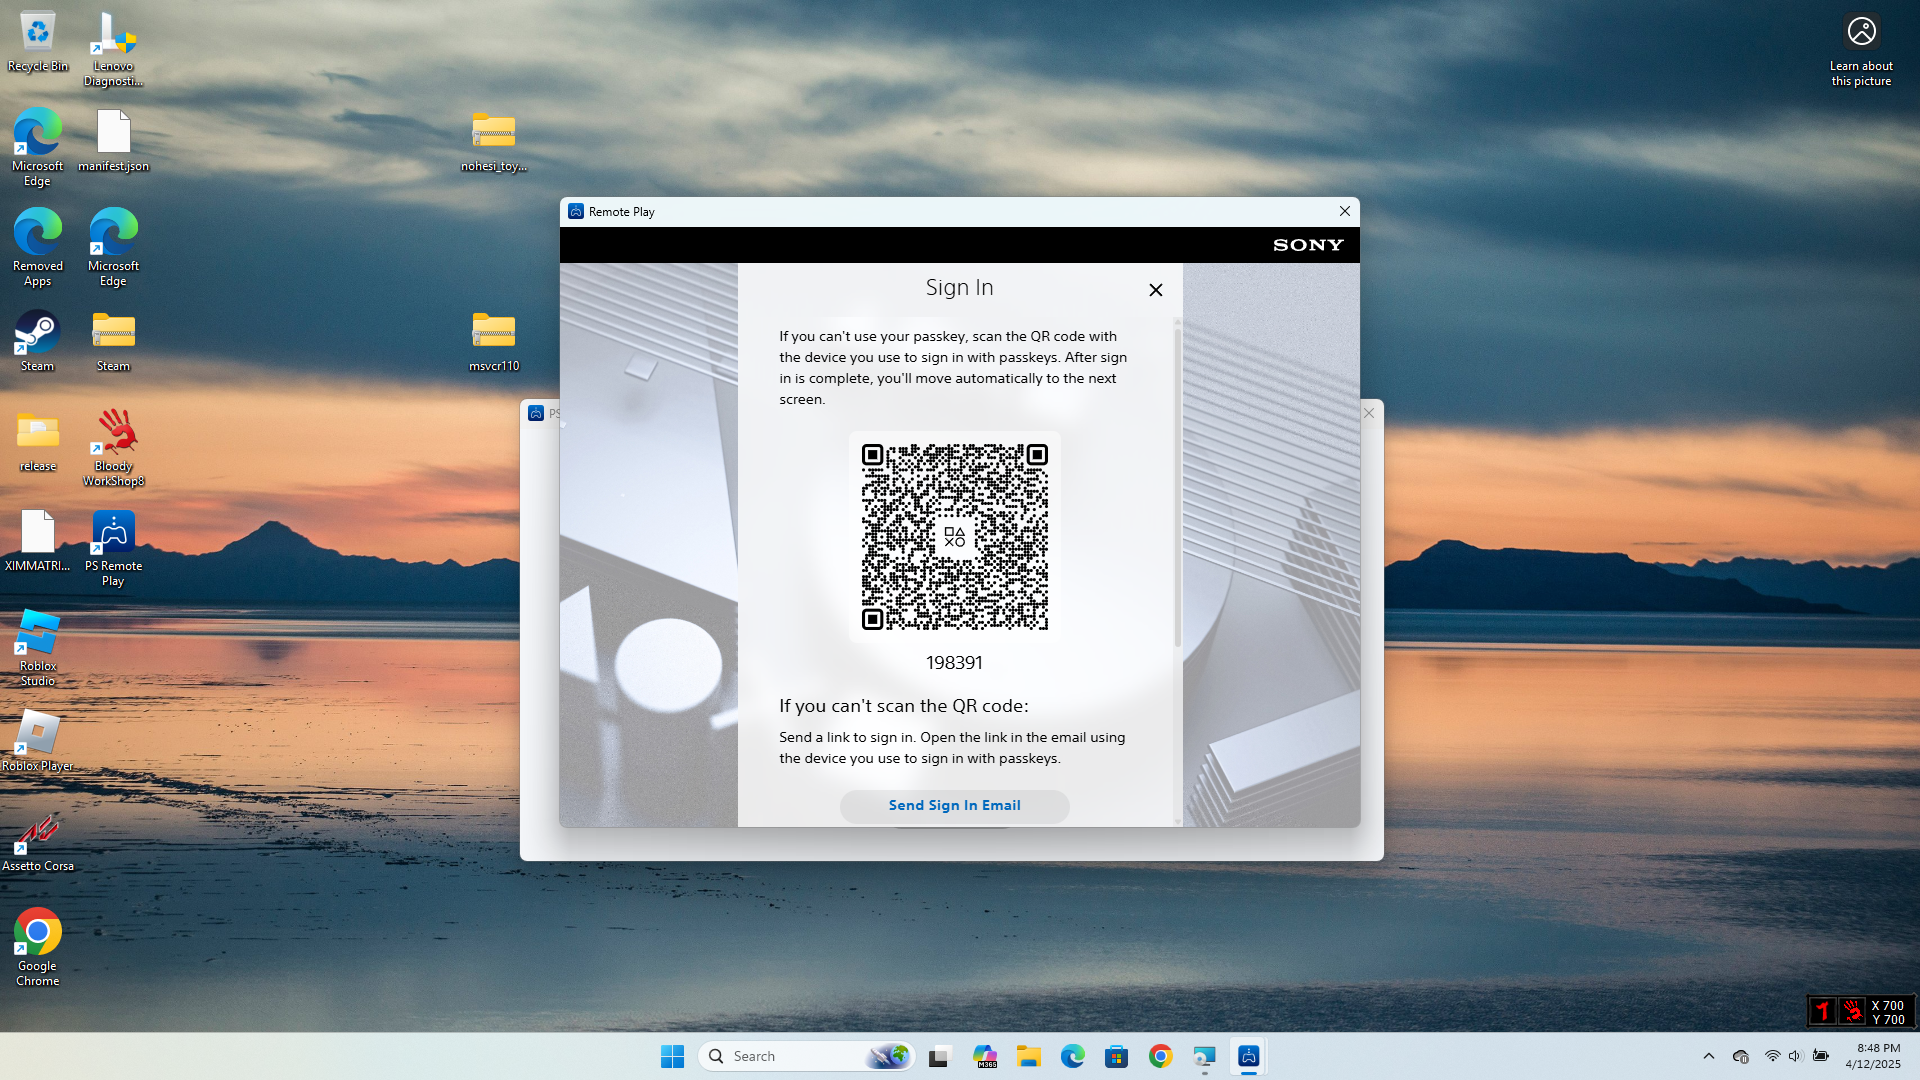Open the volume tray icon
1920x1080 pixels.
[1795, 1056]
